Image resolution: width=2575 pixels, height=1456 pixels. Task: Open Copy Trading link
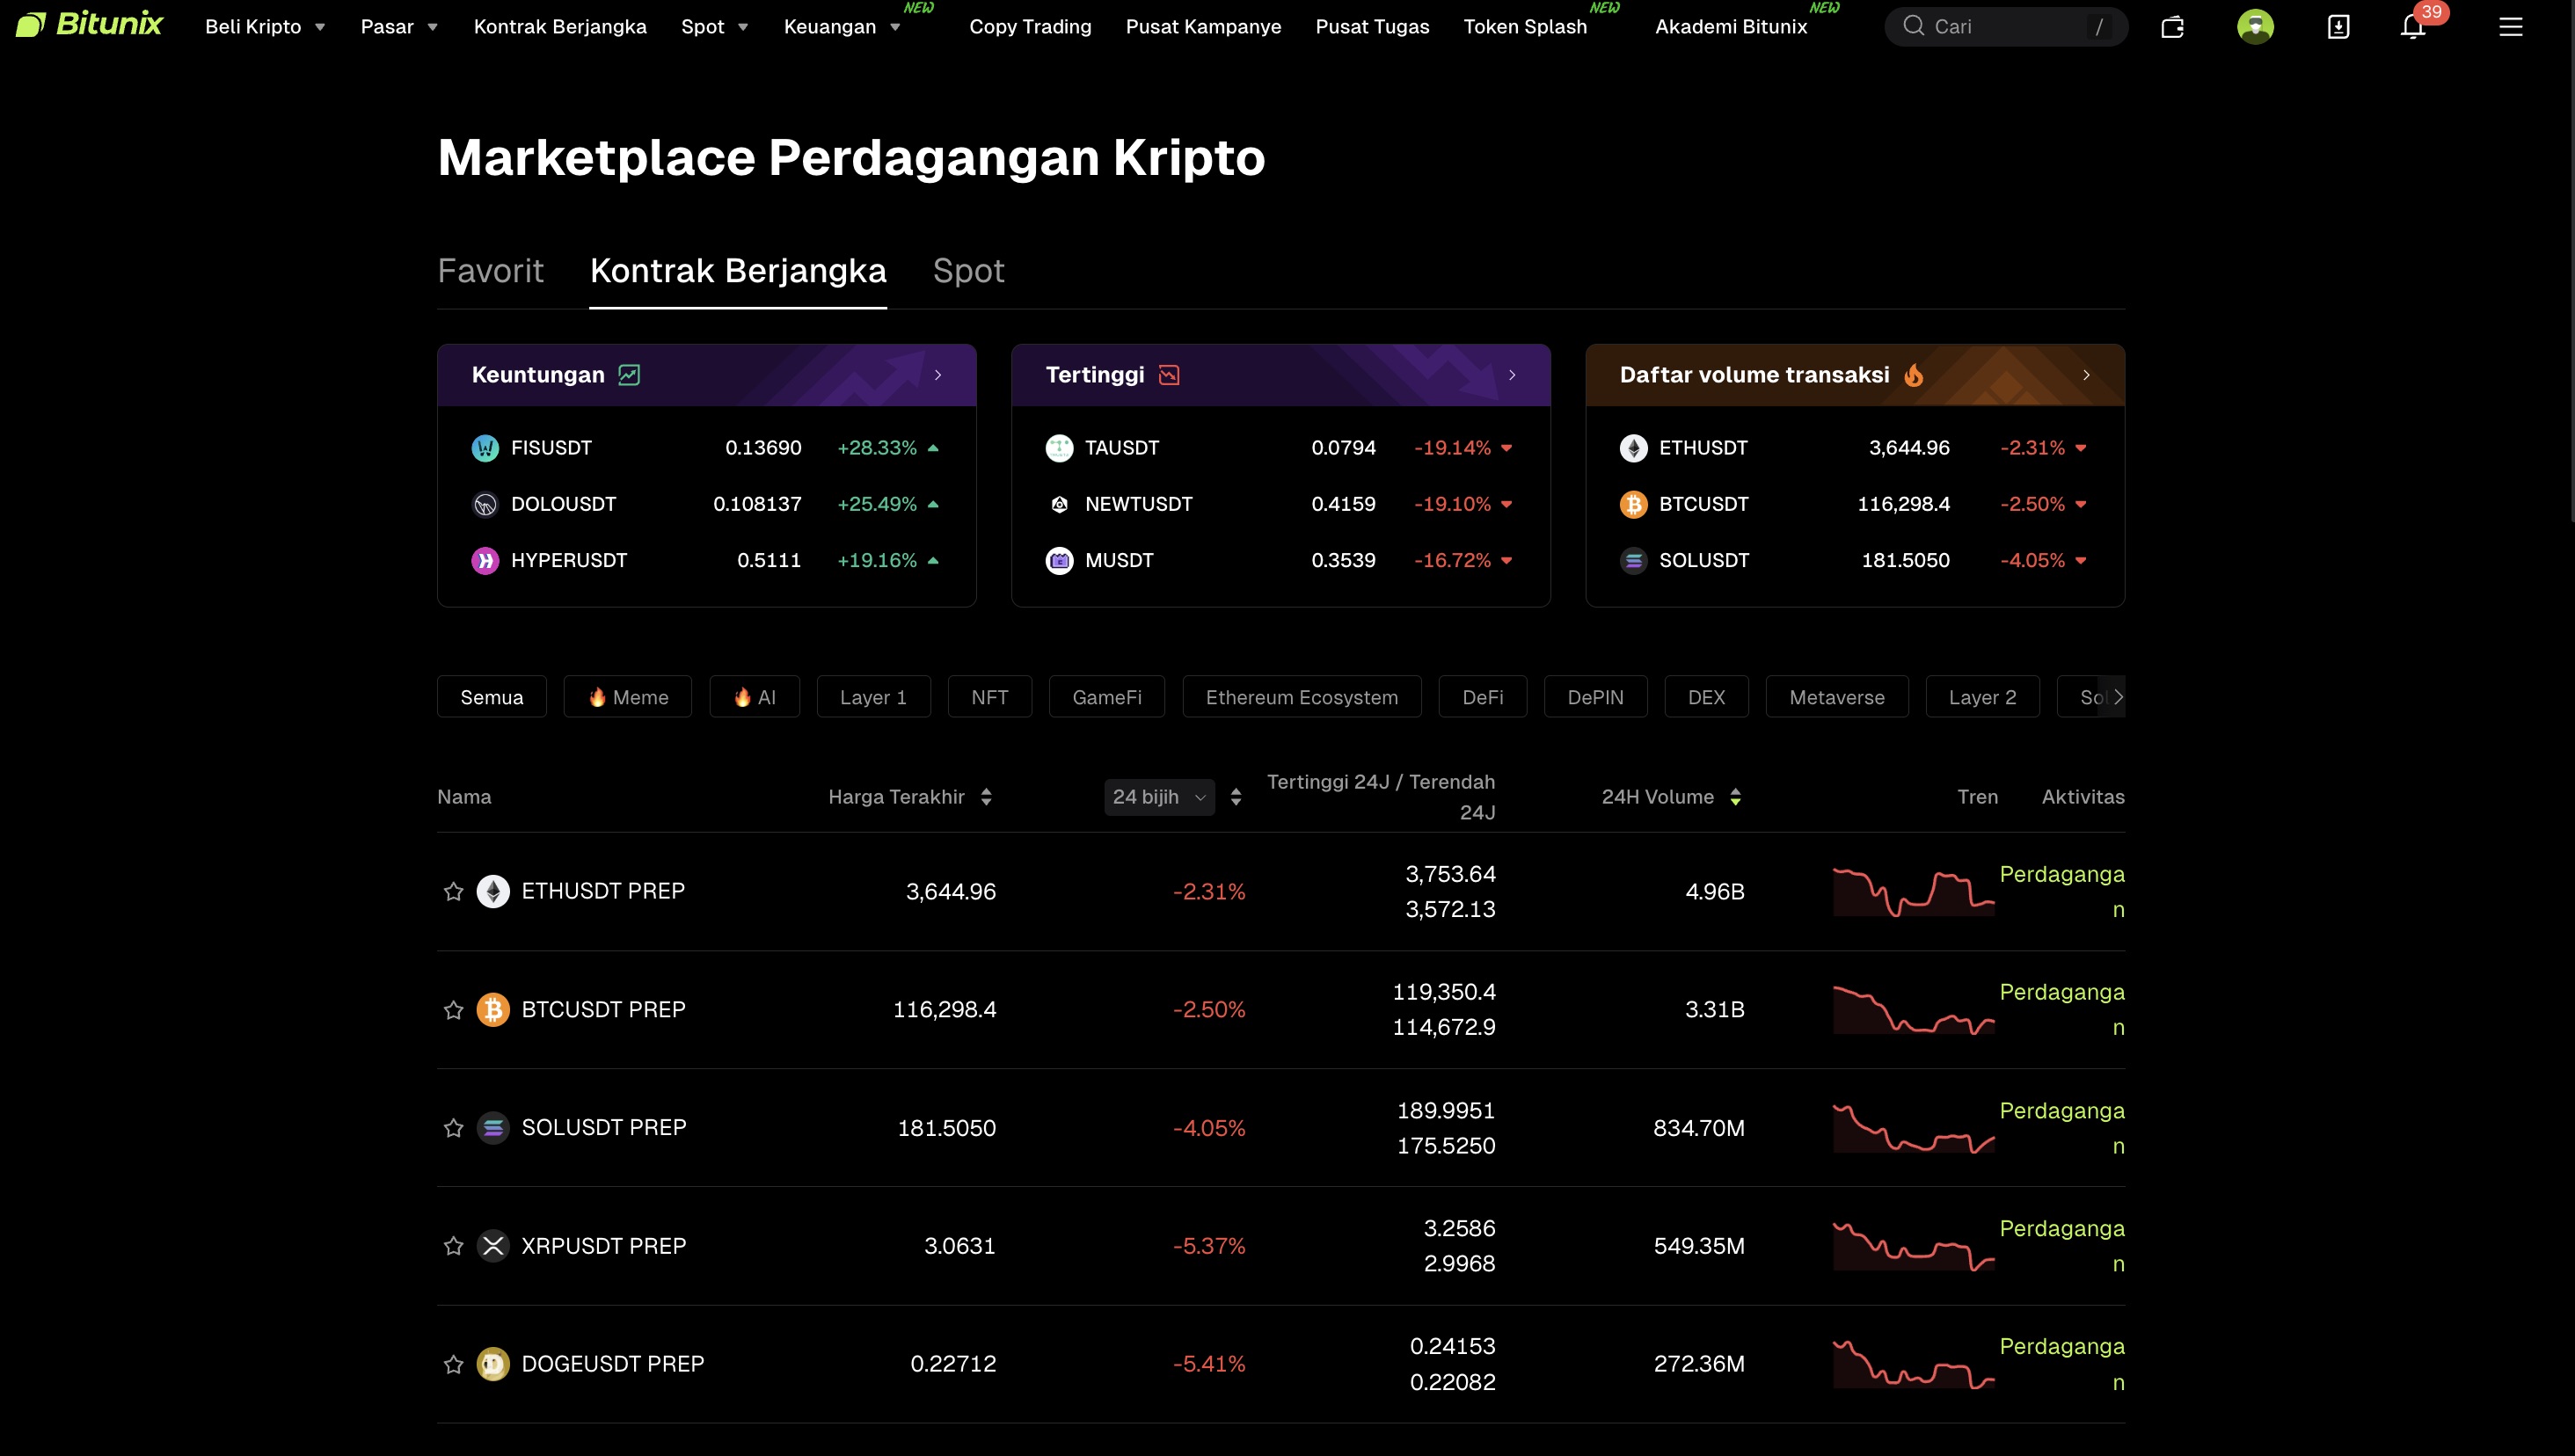(1030, 27)
